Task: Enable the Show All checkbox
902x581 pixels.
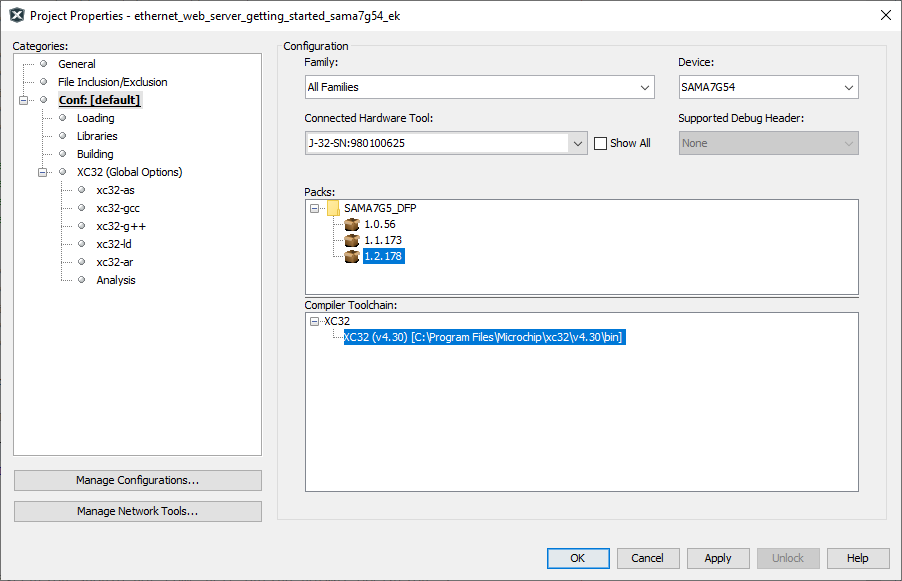Action: (x=600, y=143)
